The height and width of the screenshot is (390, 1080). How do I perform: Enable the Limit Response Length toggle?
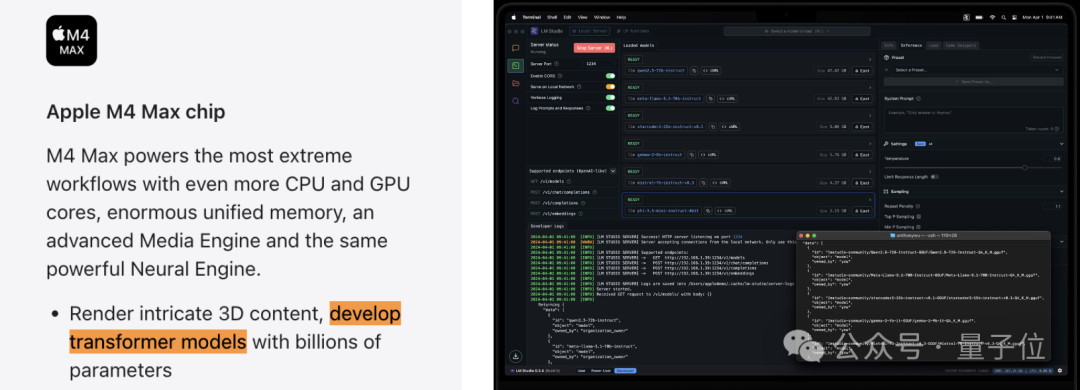[x=934, y=176]
